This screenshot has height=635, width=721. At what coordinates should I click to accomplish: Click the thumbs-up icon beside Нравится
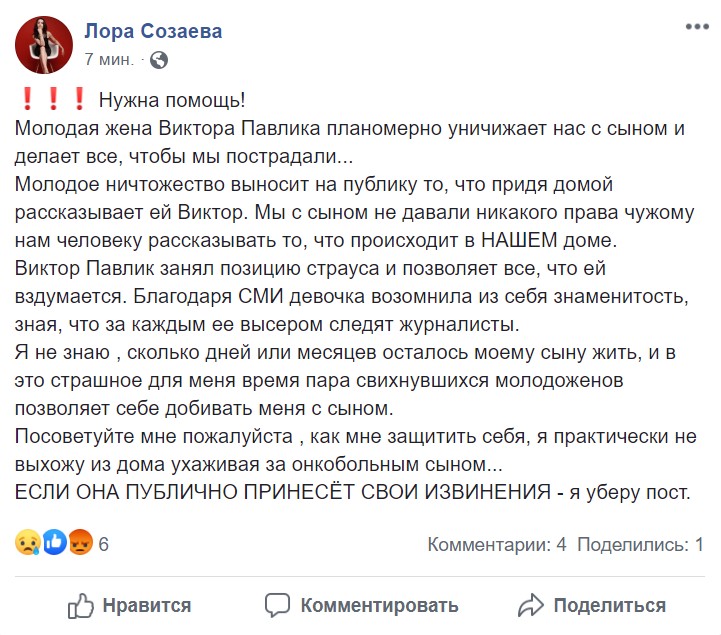(x=80, y=605)
